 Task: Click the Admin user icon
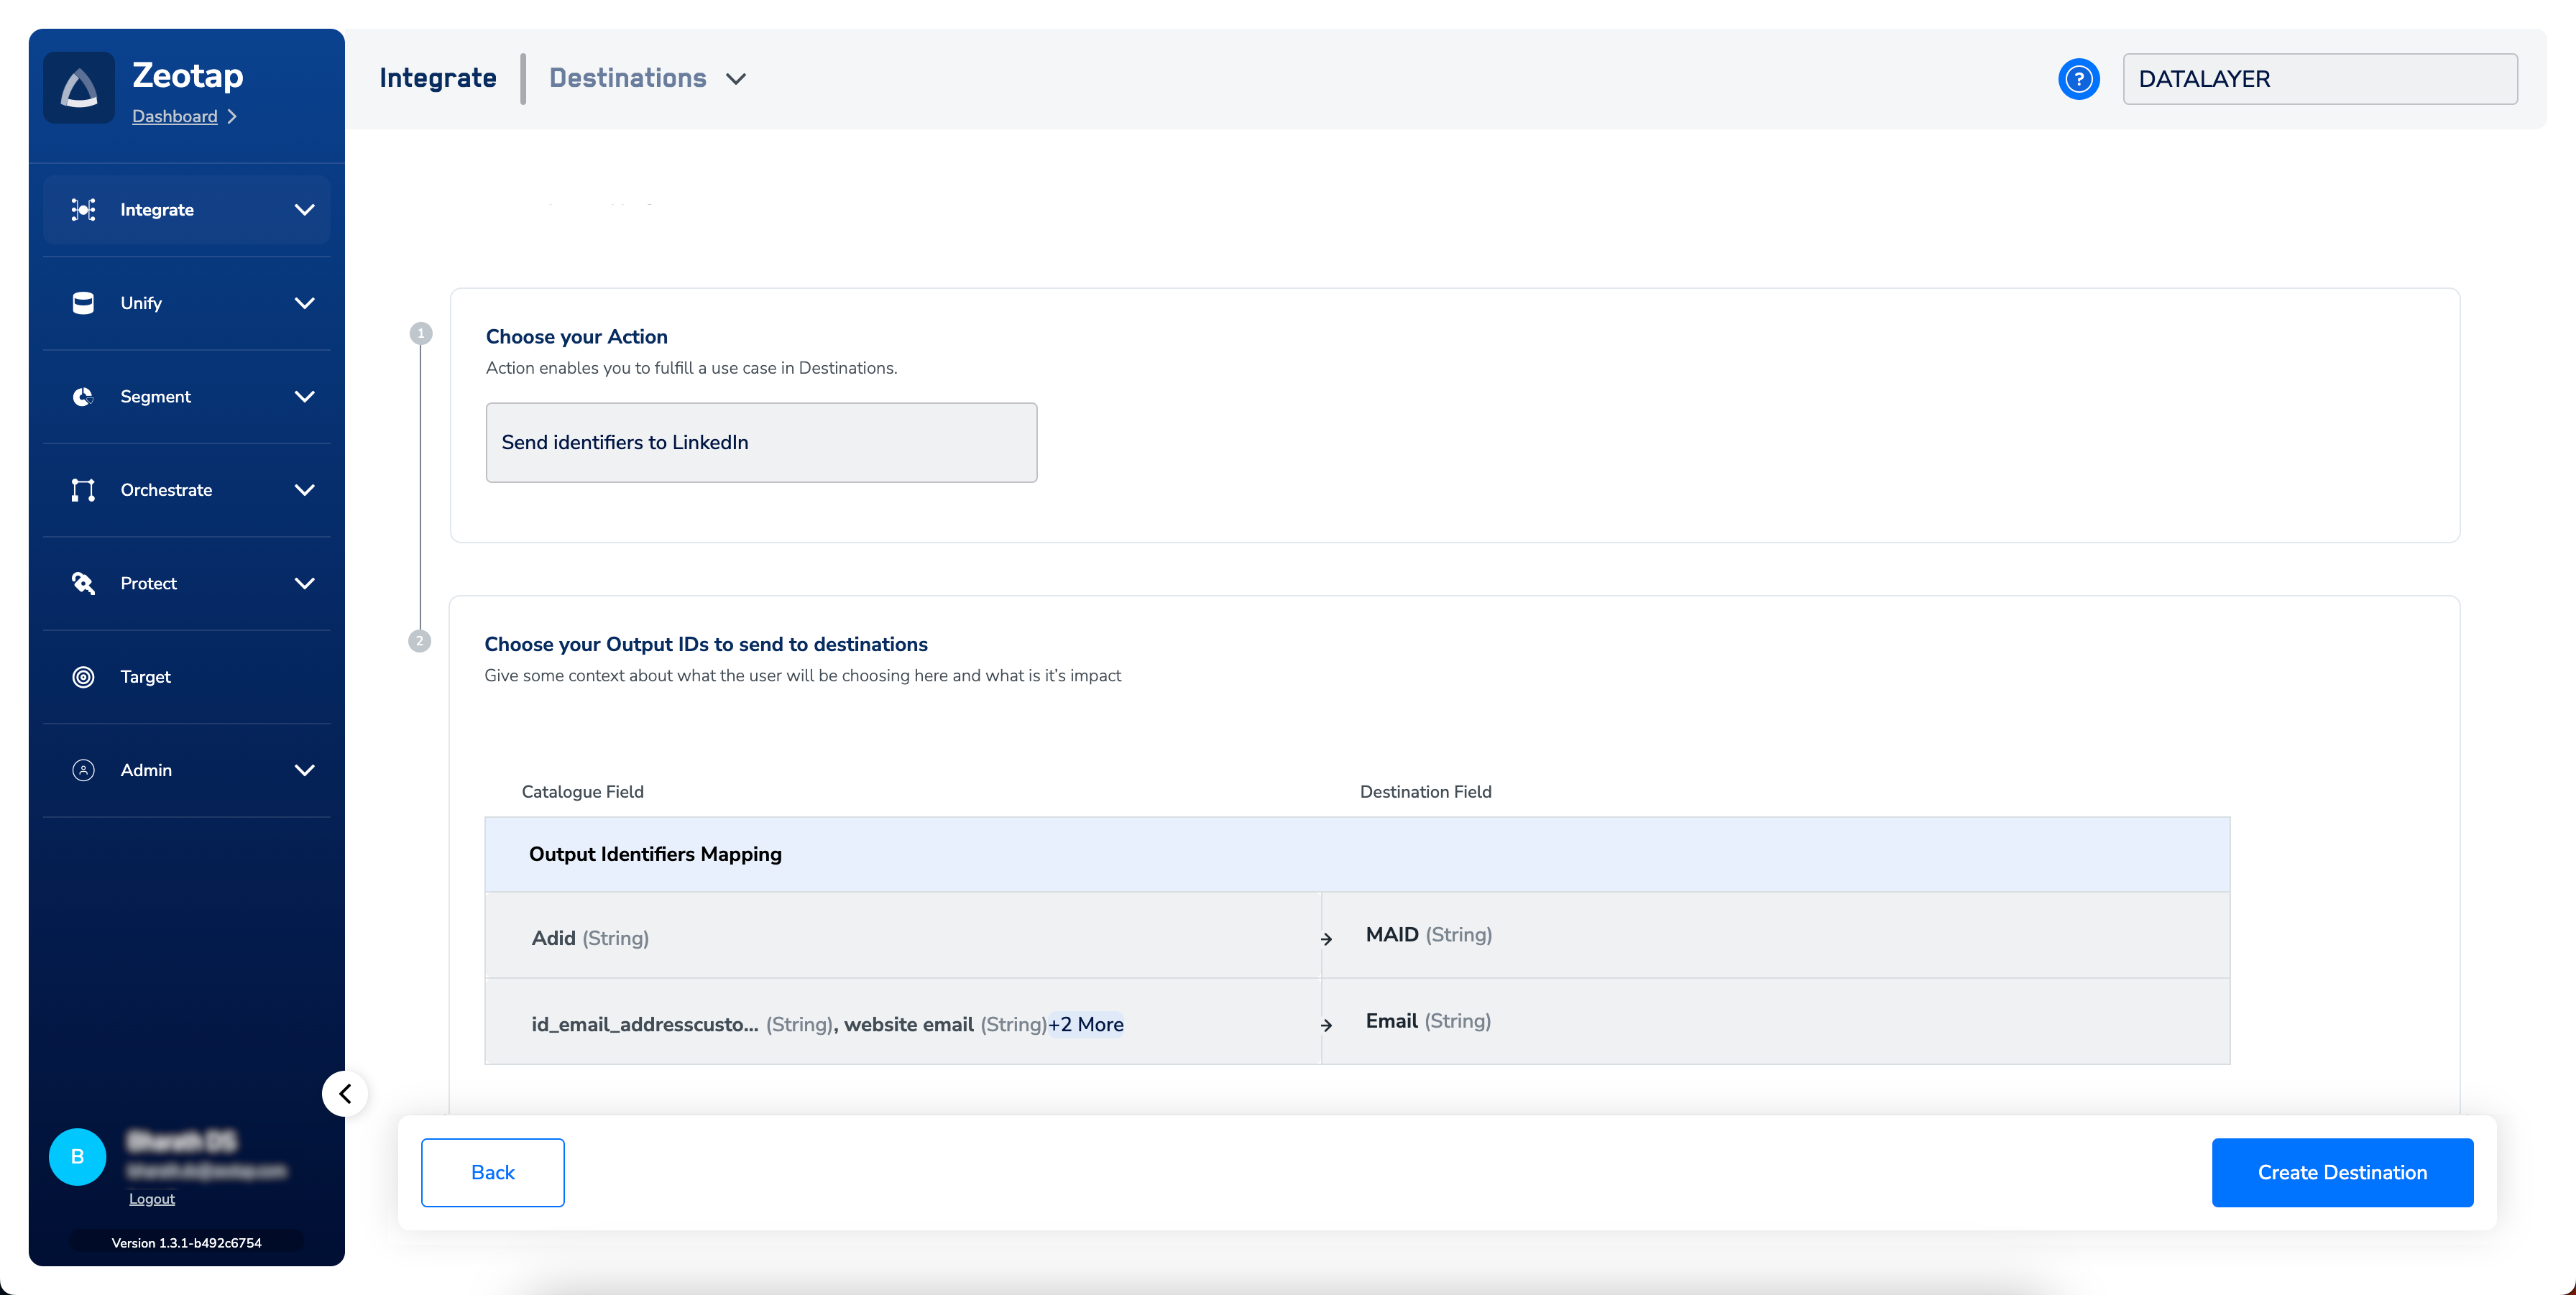[x=83, y=770]
